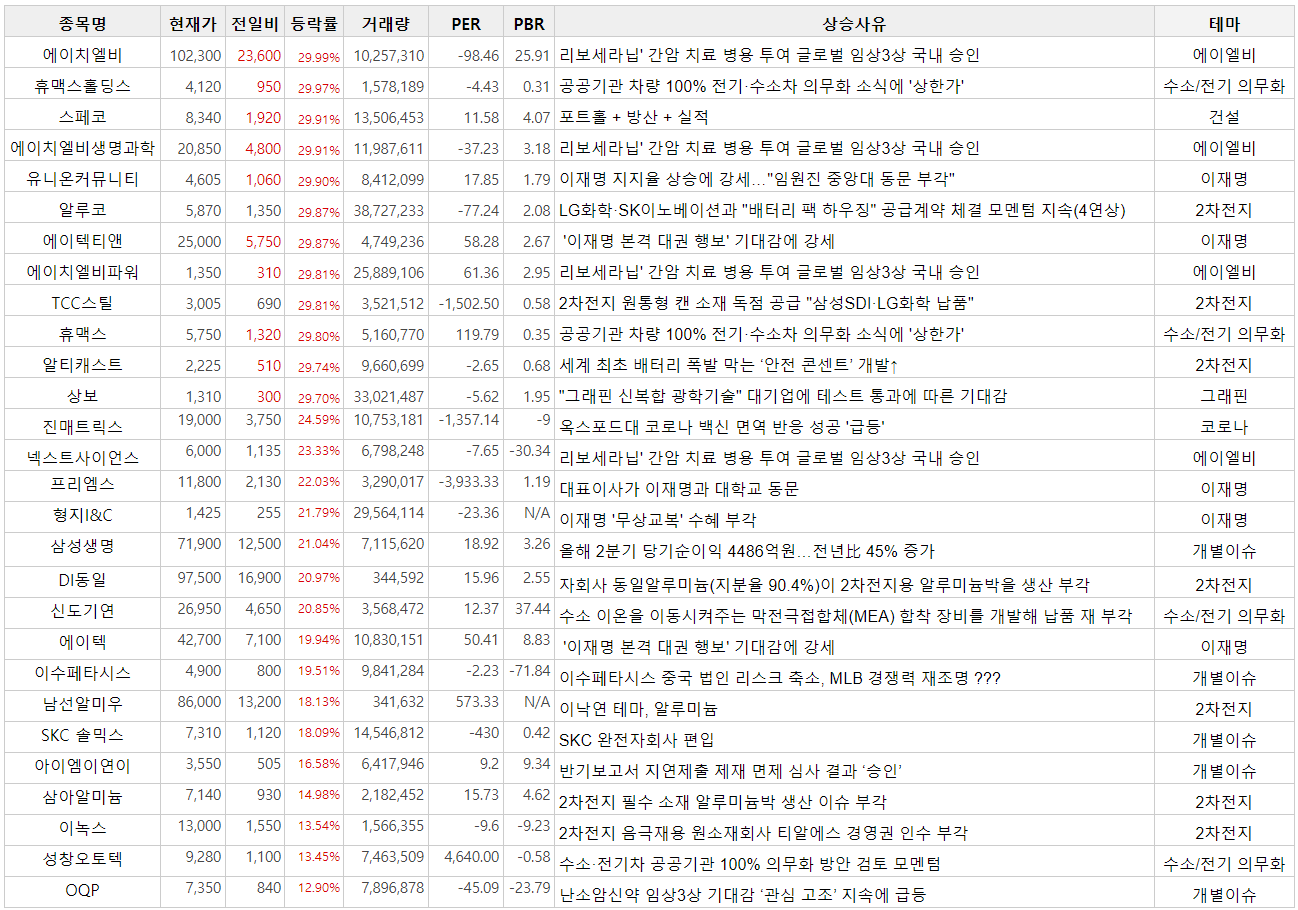Click 등락률 29.97% in 휴맥스홀딩스 row

[x=319, y=87]
